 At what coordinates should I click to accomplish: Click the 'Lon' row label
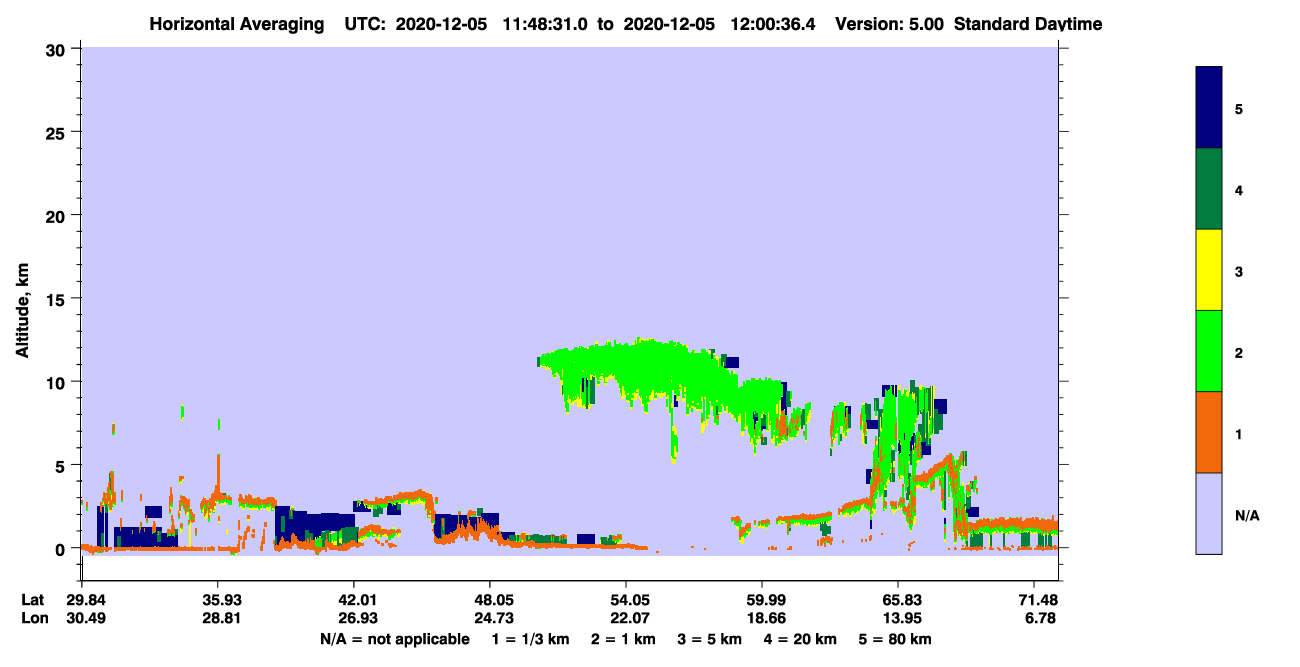tap(33, 618)
